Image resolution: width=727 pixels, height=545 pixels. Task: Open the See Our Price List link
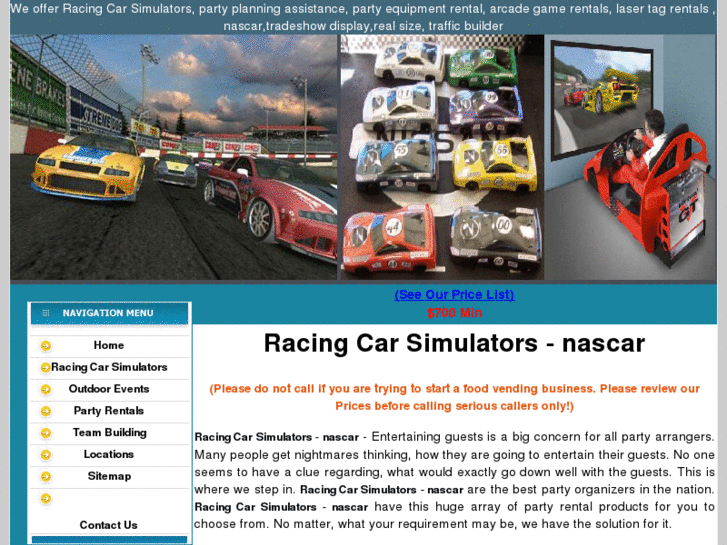[x=454, y=295]
